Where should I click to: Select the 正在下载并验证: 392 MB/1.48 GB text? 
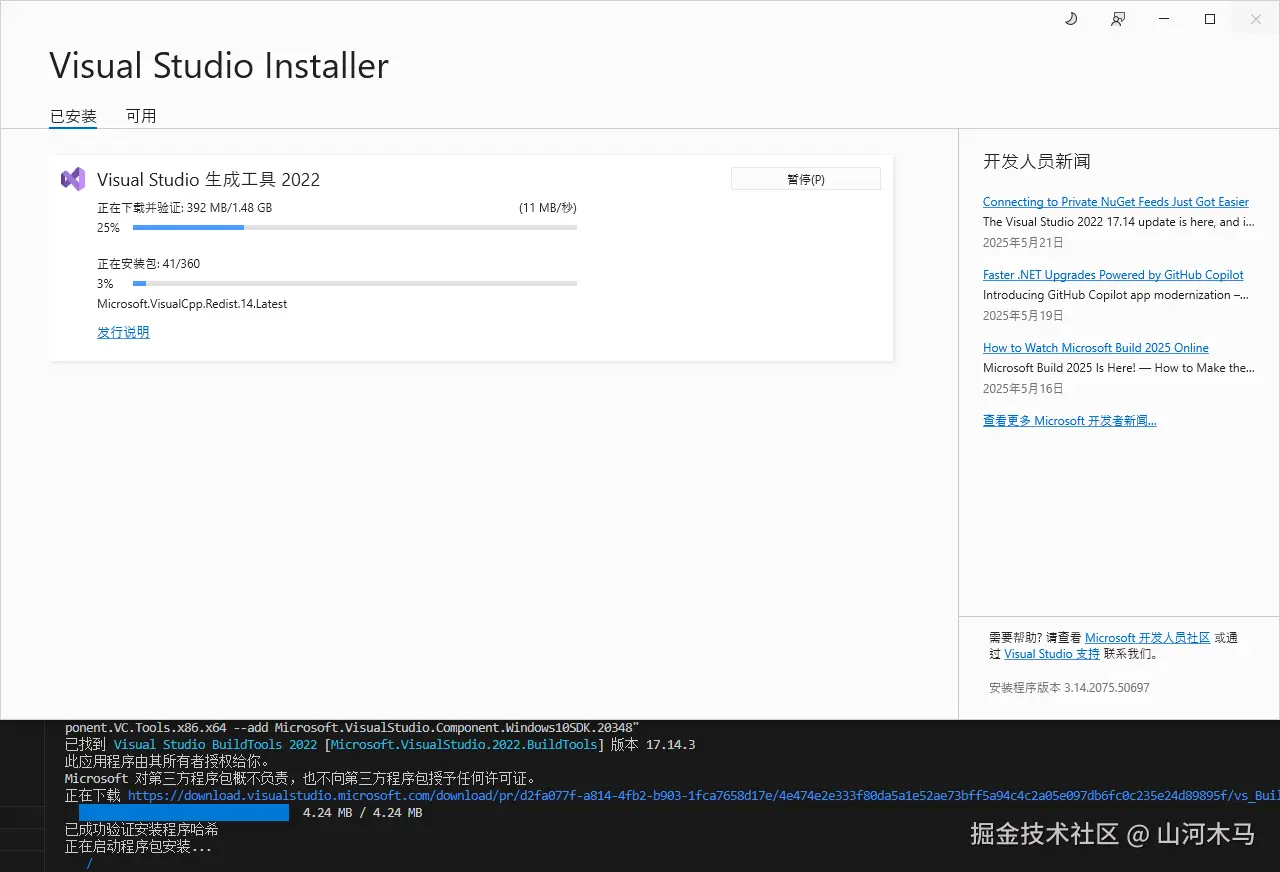[184, 208]
